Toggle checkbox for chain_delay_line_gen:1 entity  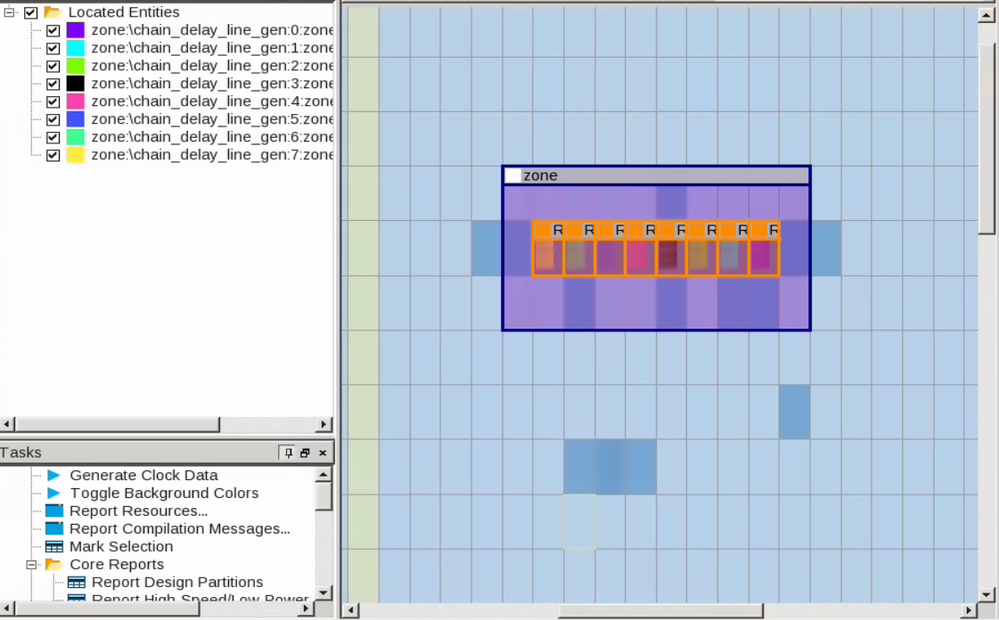(x=54, y=48)
